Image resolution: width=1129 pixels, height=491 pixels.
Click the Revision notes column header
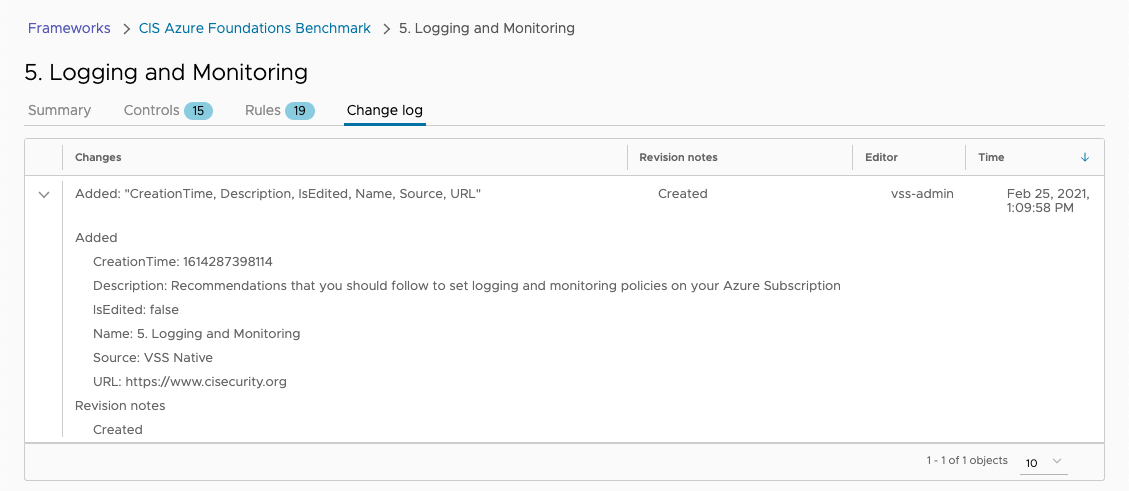678,157
